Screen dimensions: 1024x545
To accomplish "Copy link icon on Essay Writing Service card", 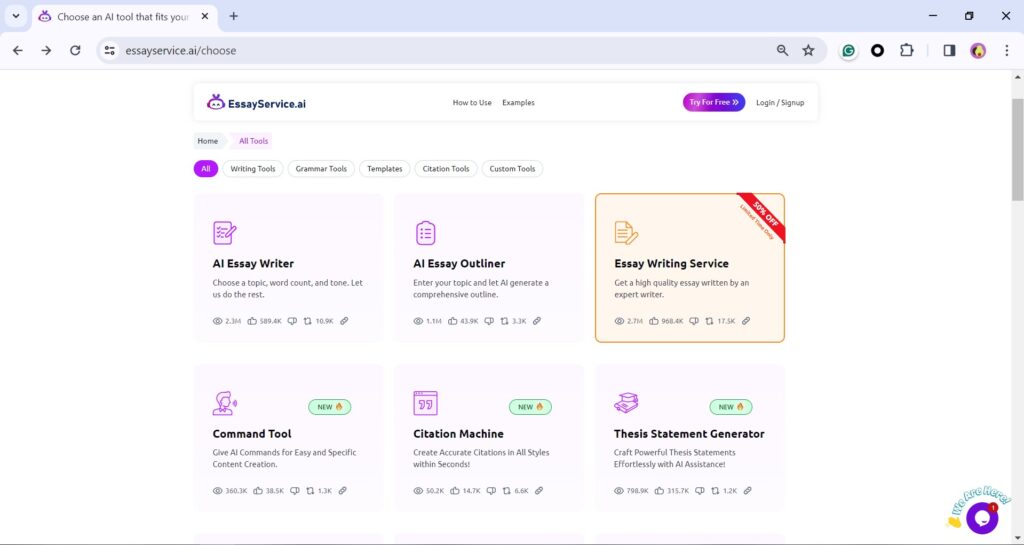I will 746,321.
